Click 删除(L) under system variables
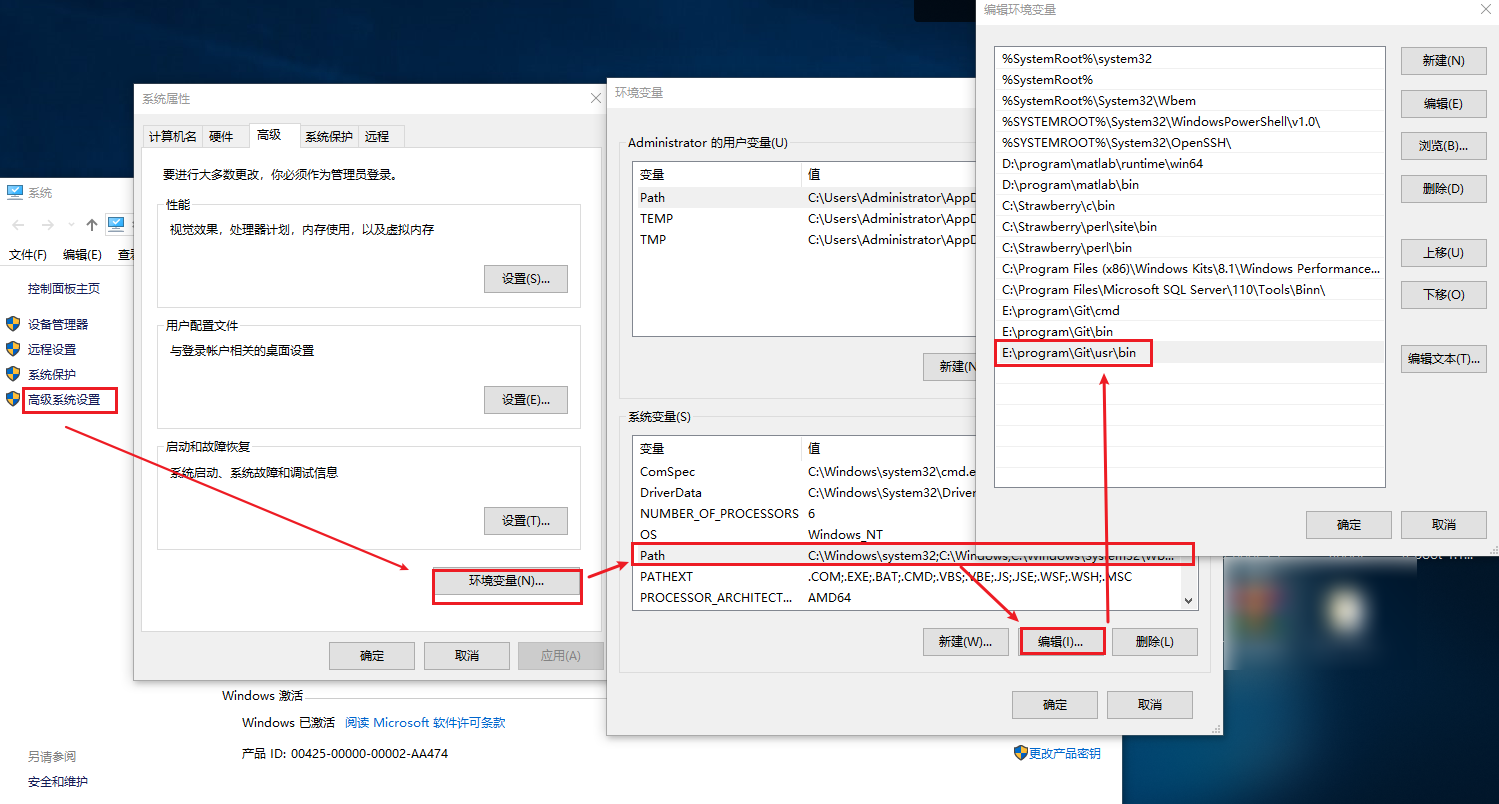Viewport: 1499px width, 804px height. (x=1155, y=642)
